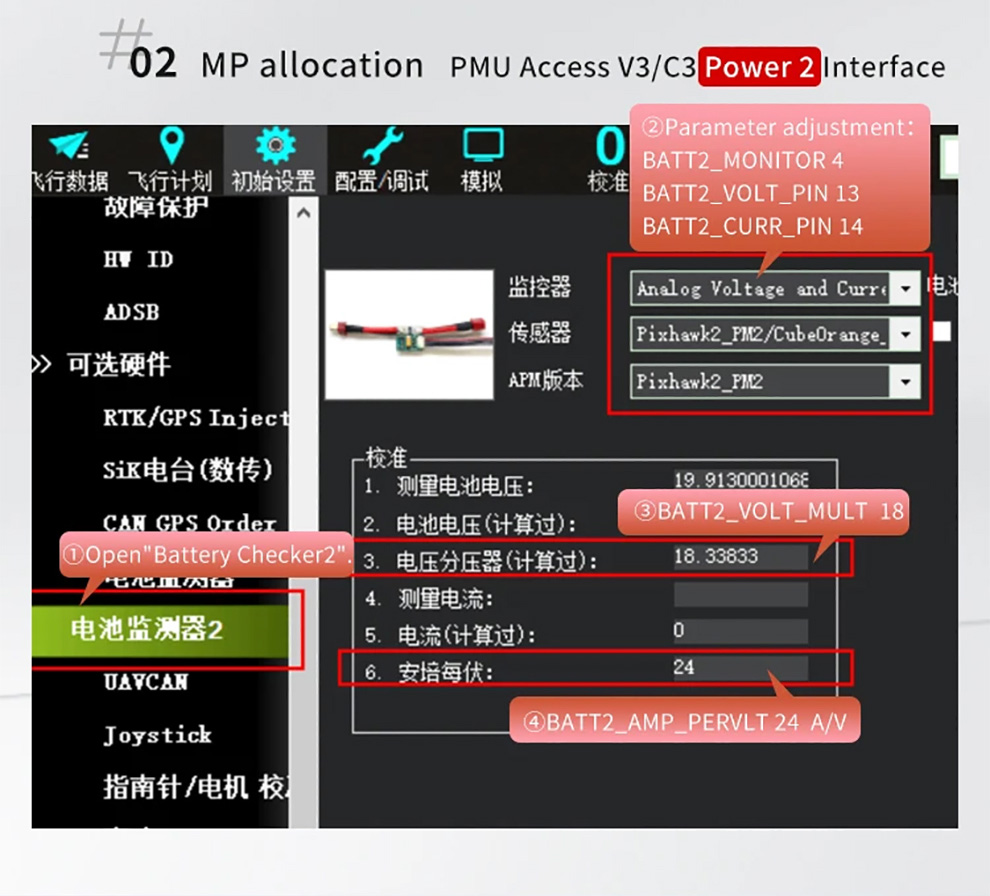The image size is (990, 896).
Task: Toggle the checkbox right of sensor dropdown
Action: [x=941, y=332]
